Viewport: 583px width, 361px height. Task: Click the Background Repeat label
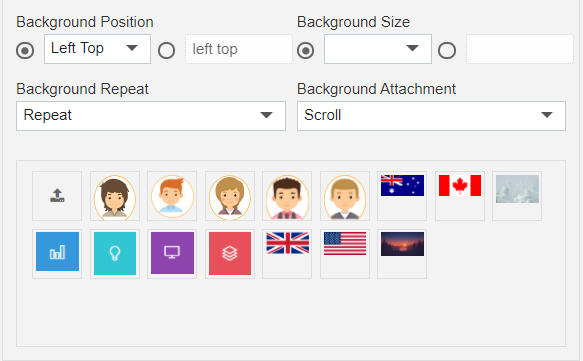point(82,89)
